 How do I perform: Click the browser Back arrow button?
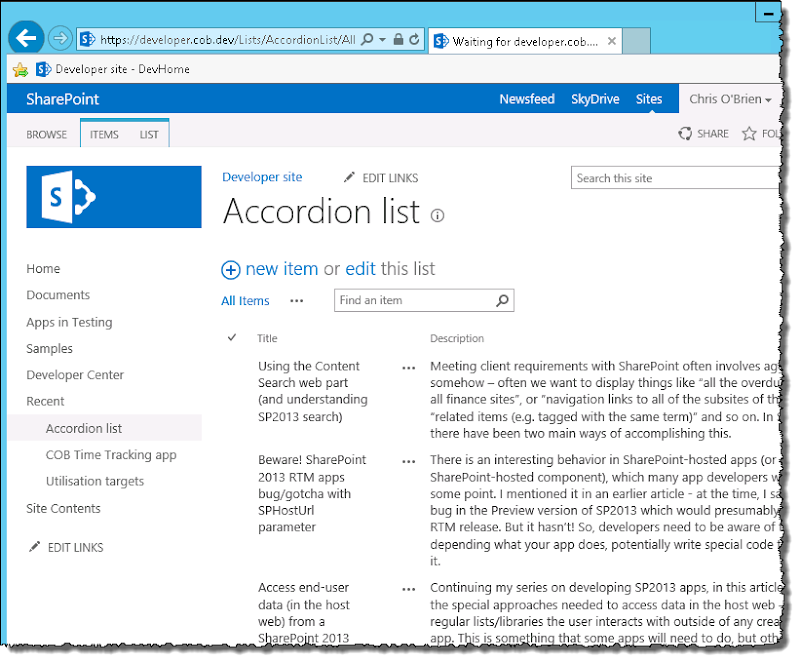(x=26, y=38)
